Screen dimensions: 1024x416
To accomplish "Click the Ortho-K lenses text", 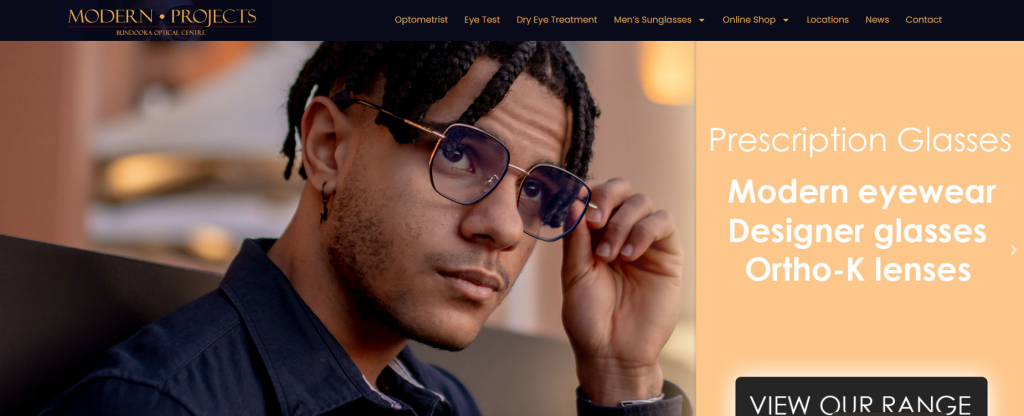I will (857, 269).
